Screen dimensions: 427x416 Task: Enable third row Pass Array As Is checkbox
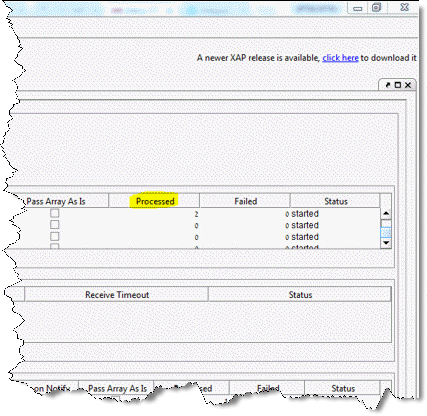pos(55,236)
